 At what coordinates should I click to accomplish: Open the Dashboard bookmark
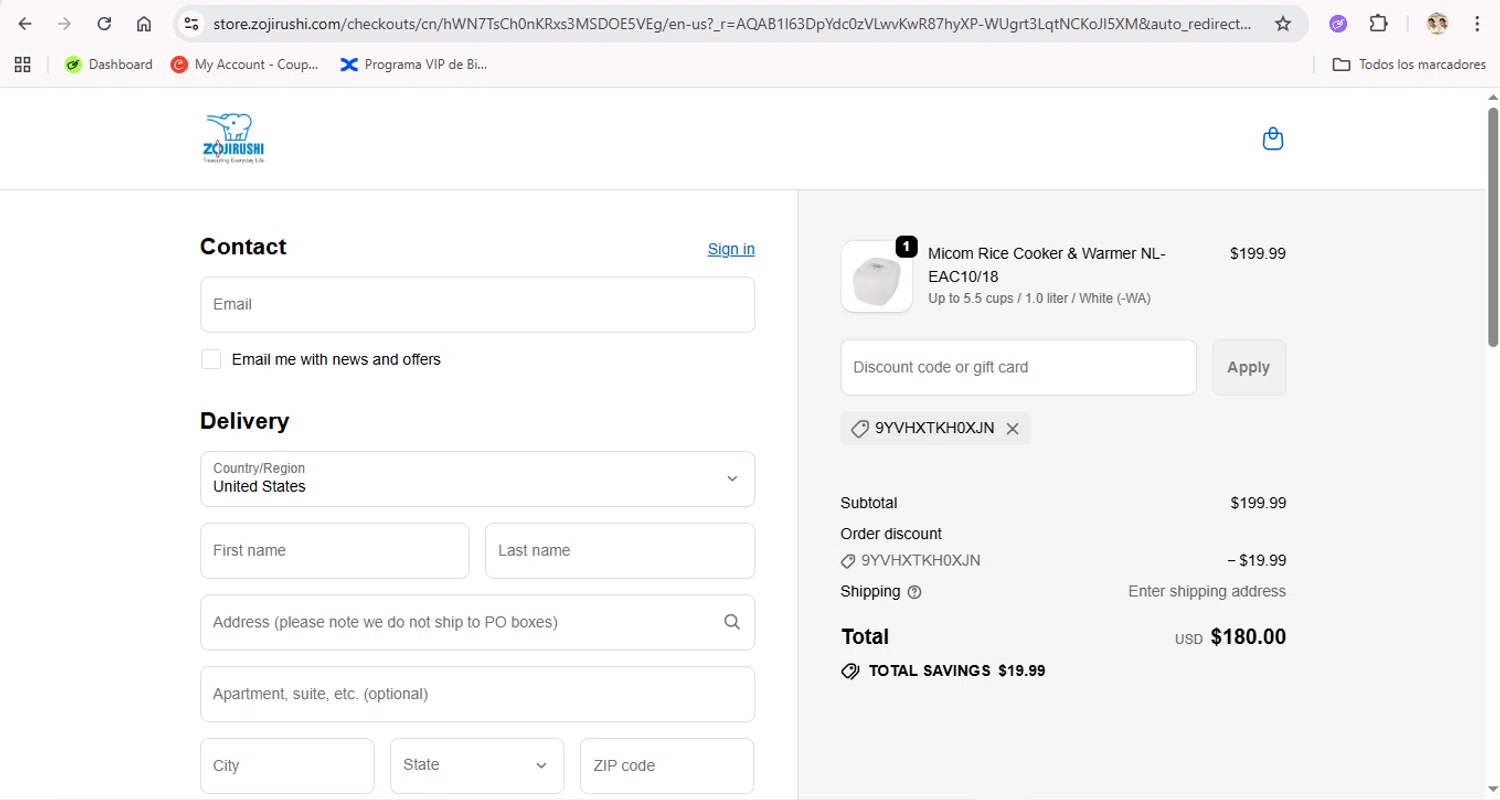pyautogui.click(x=108, y=64)
